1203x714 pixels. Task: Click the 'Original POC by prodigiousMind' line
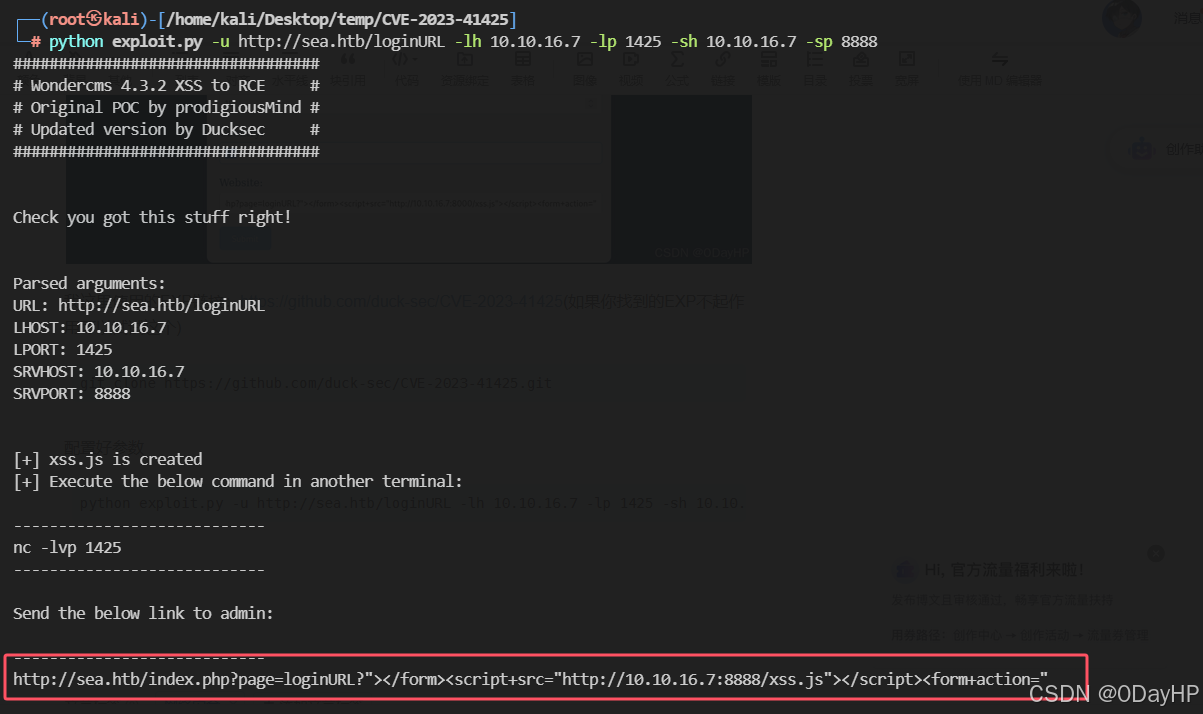[166, 107]
